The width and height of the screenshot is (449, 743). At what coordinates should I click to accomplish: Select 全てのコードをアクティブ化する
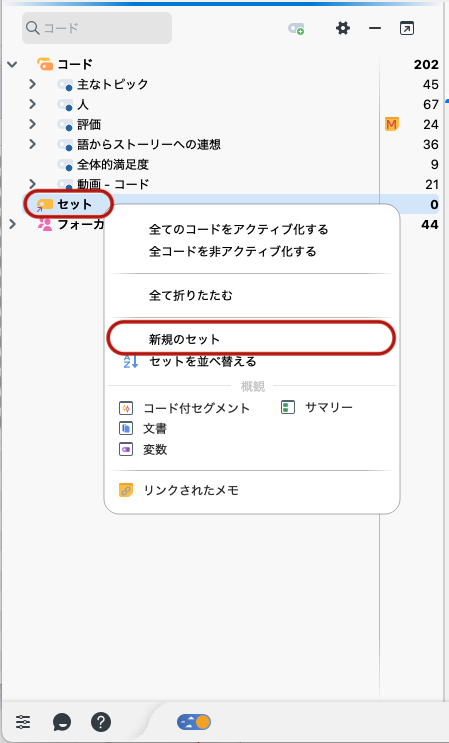click(238, 229)
